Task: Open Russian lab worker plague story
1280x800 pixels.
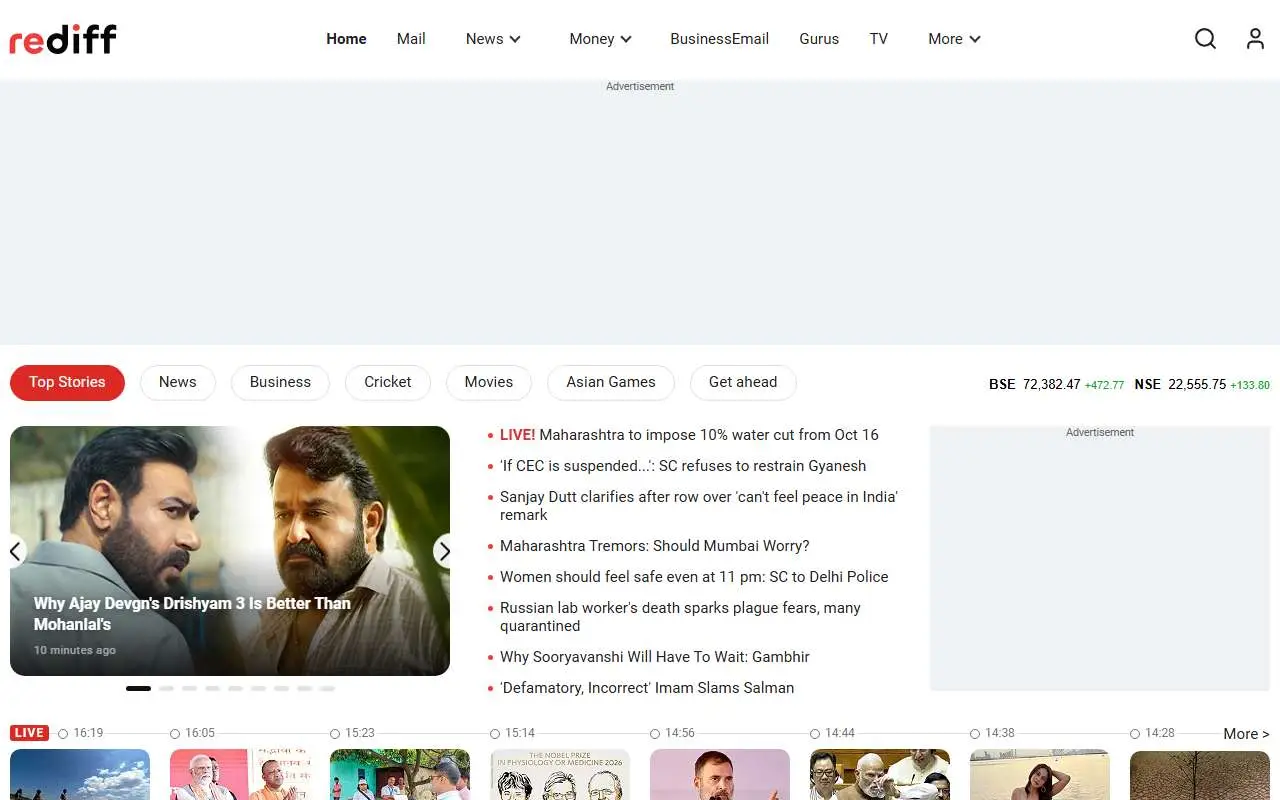Action: 680,617
